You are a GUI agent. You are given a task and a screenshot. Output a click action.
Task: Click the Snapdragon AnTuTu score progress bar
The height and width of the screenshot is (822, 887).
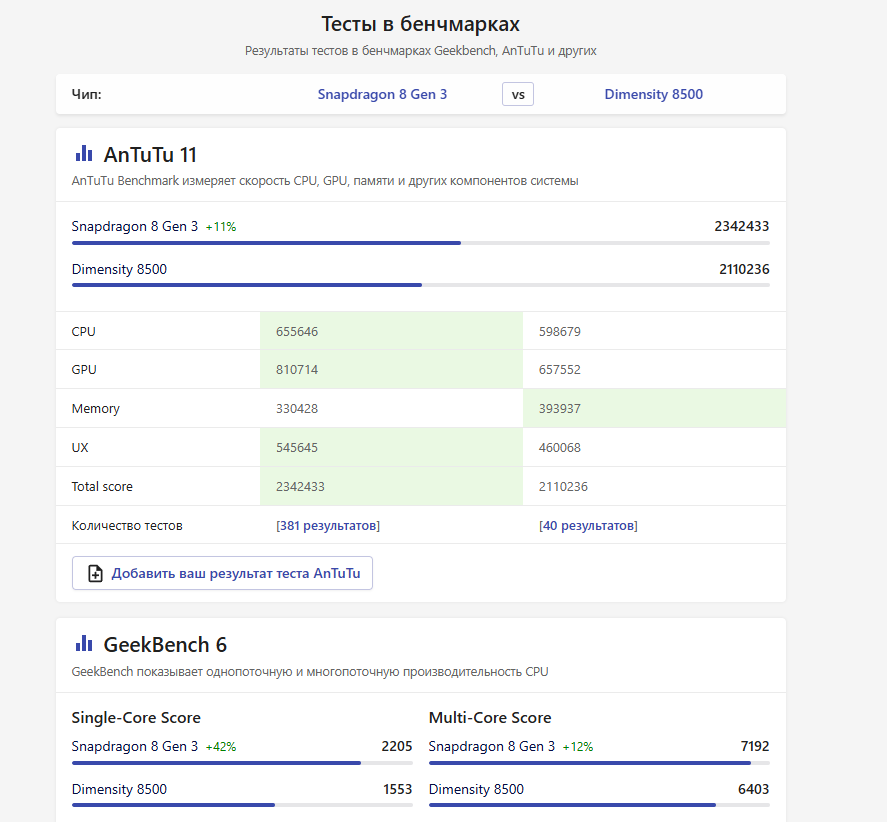(x=420, y=243)
